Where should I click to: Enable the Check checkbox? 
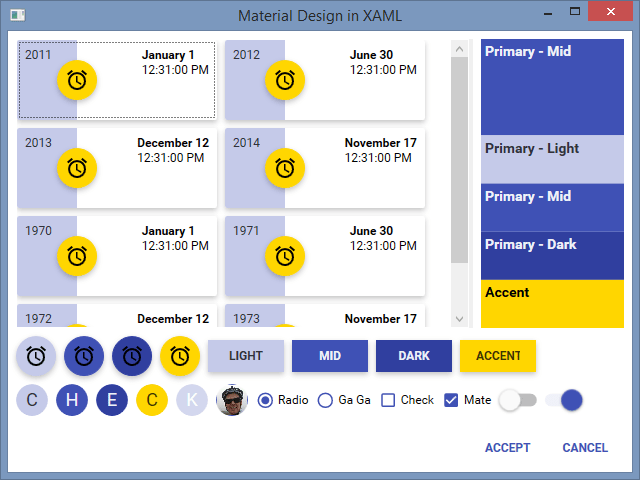click(x=389, y=400)
